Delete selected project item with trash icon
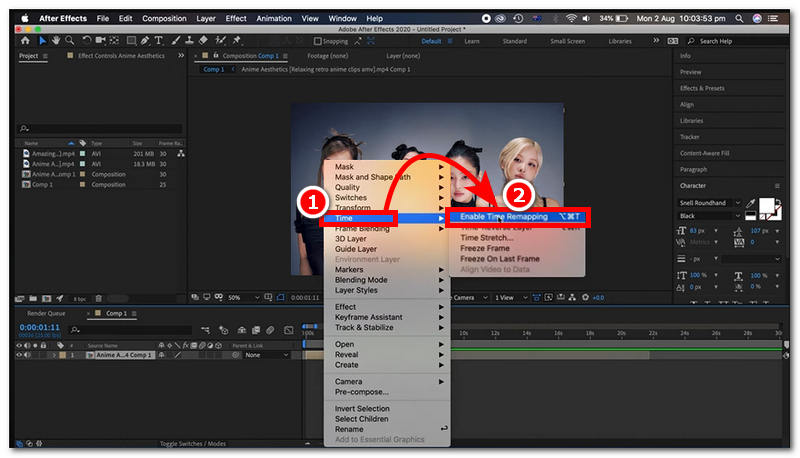 (x=97, y=298)
